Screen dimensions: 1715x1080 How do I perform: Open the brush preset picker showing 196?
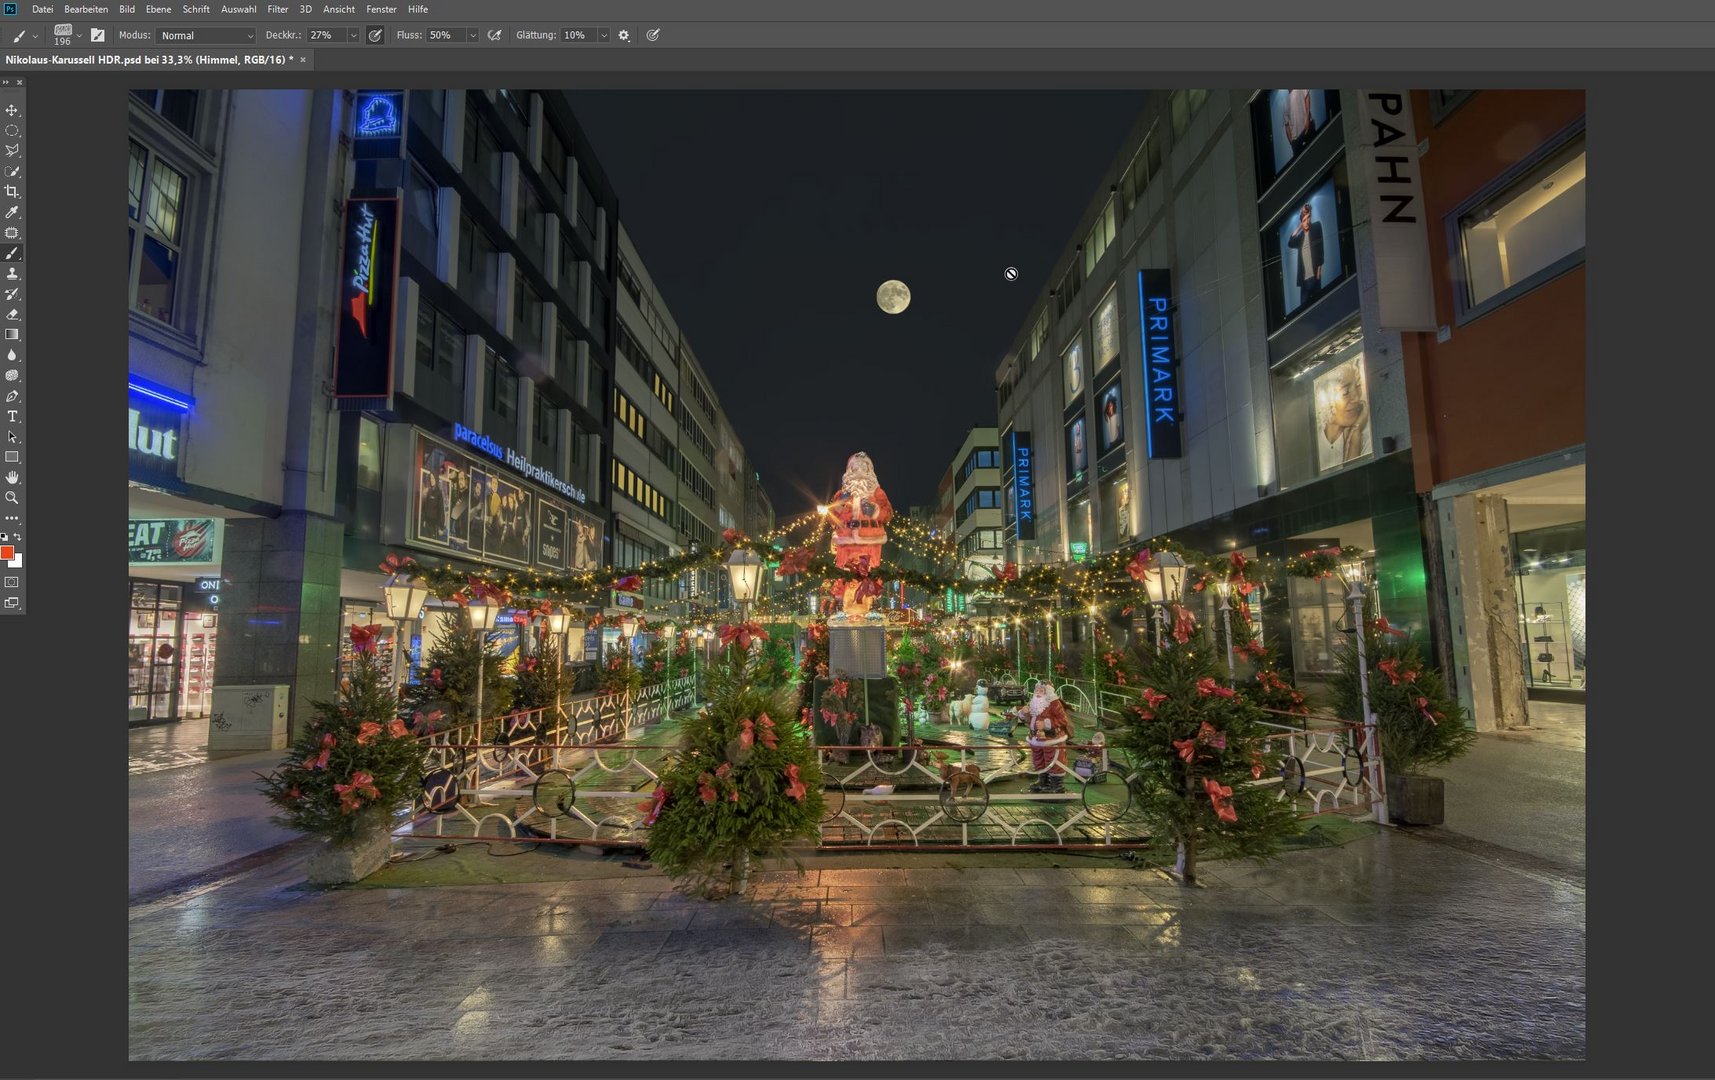67,35
